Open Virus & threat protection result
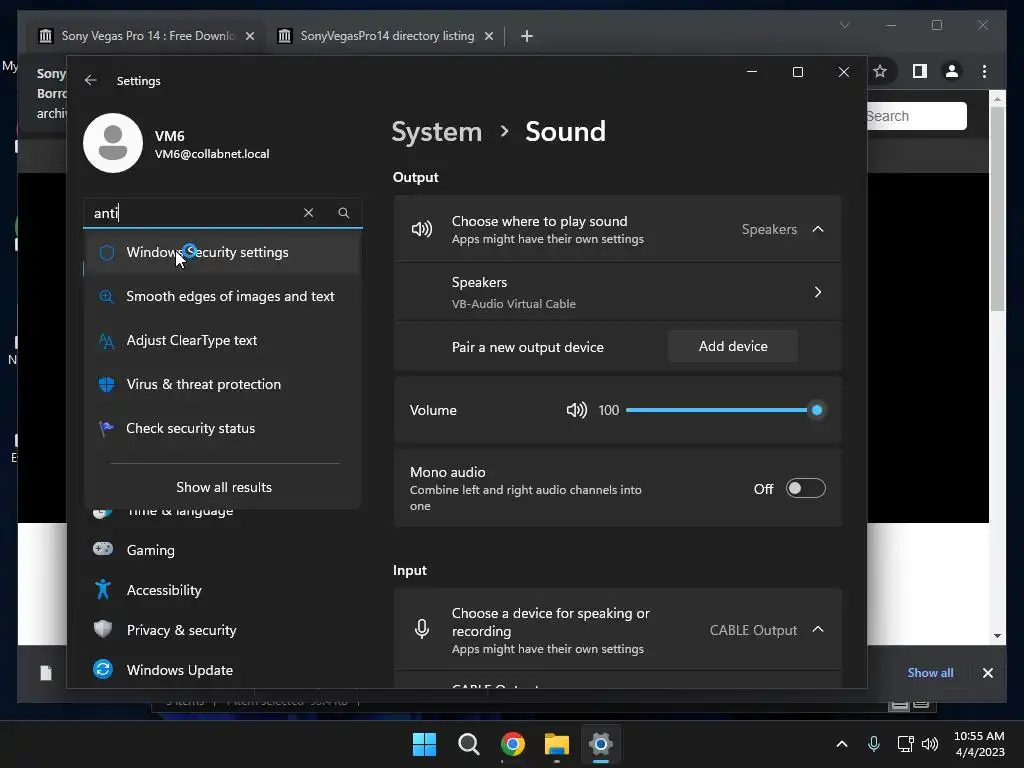 coord(222,384)
